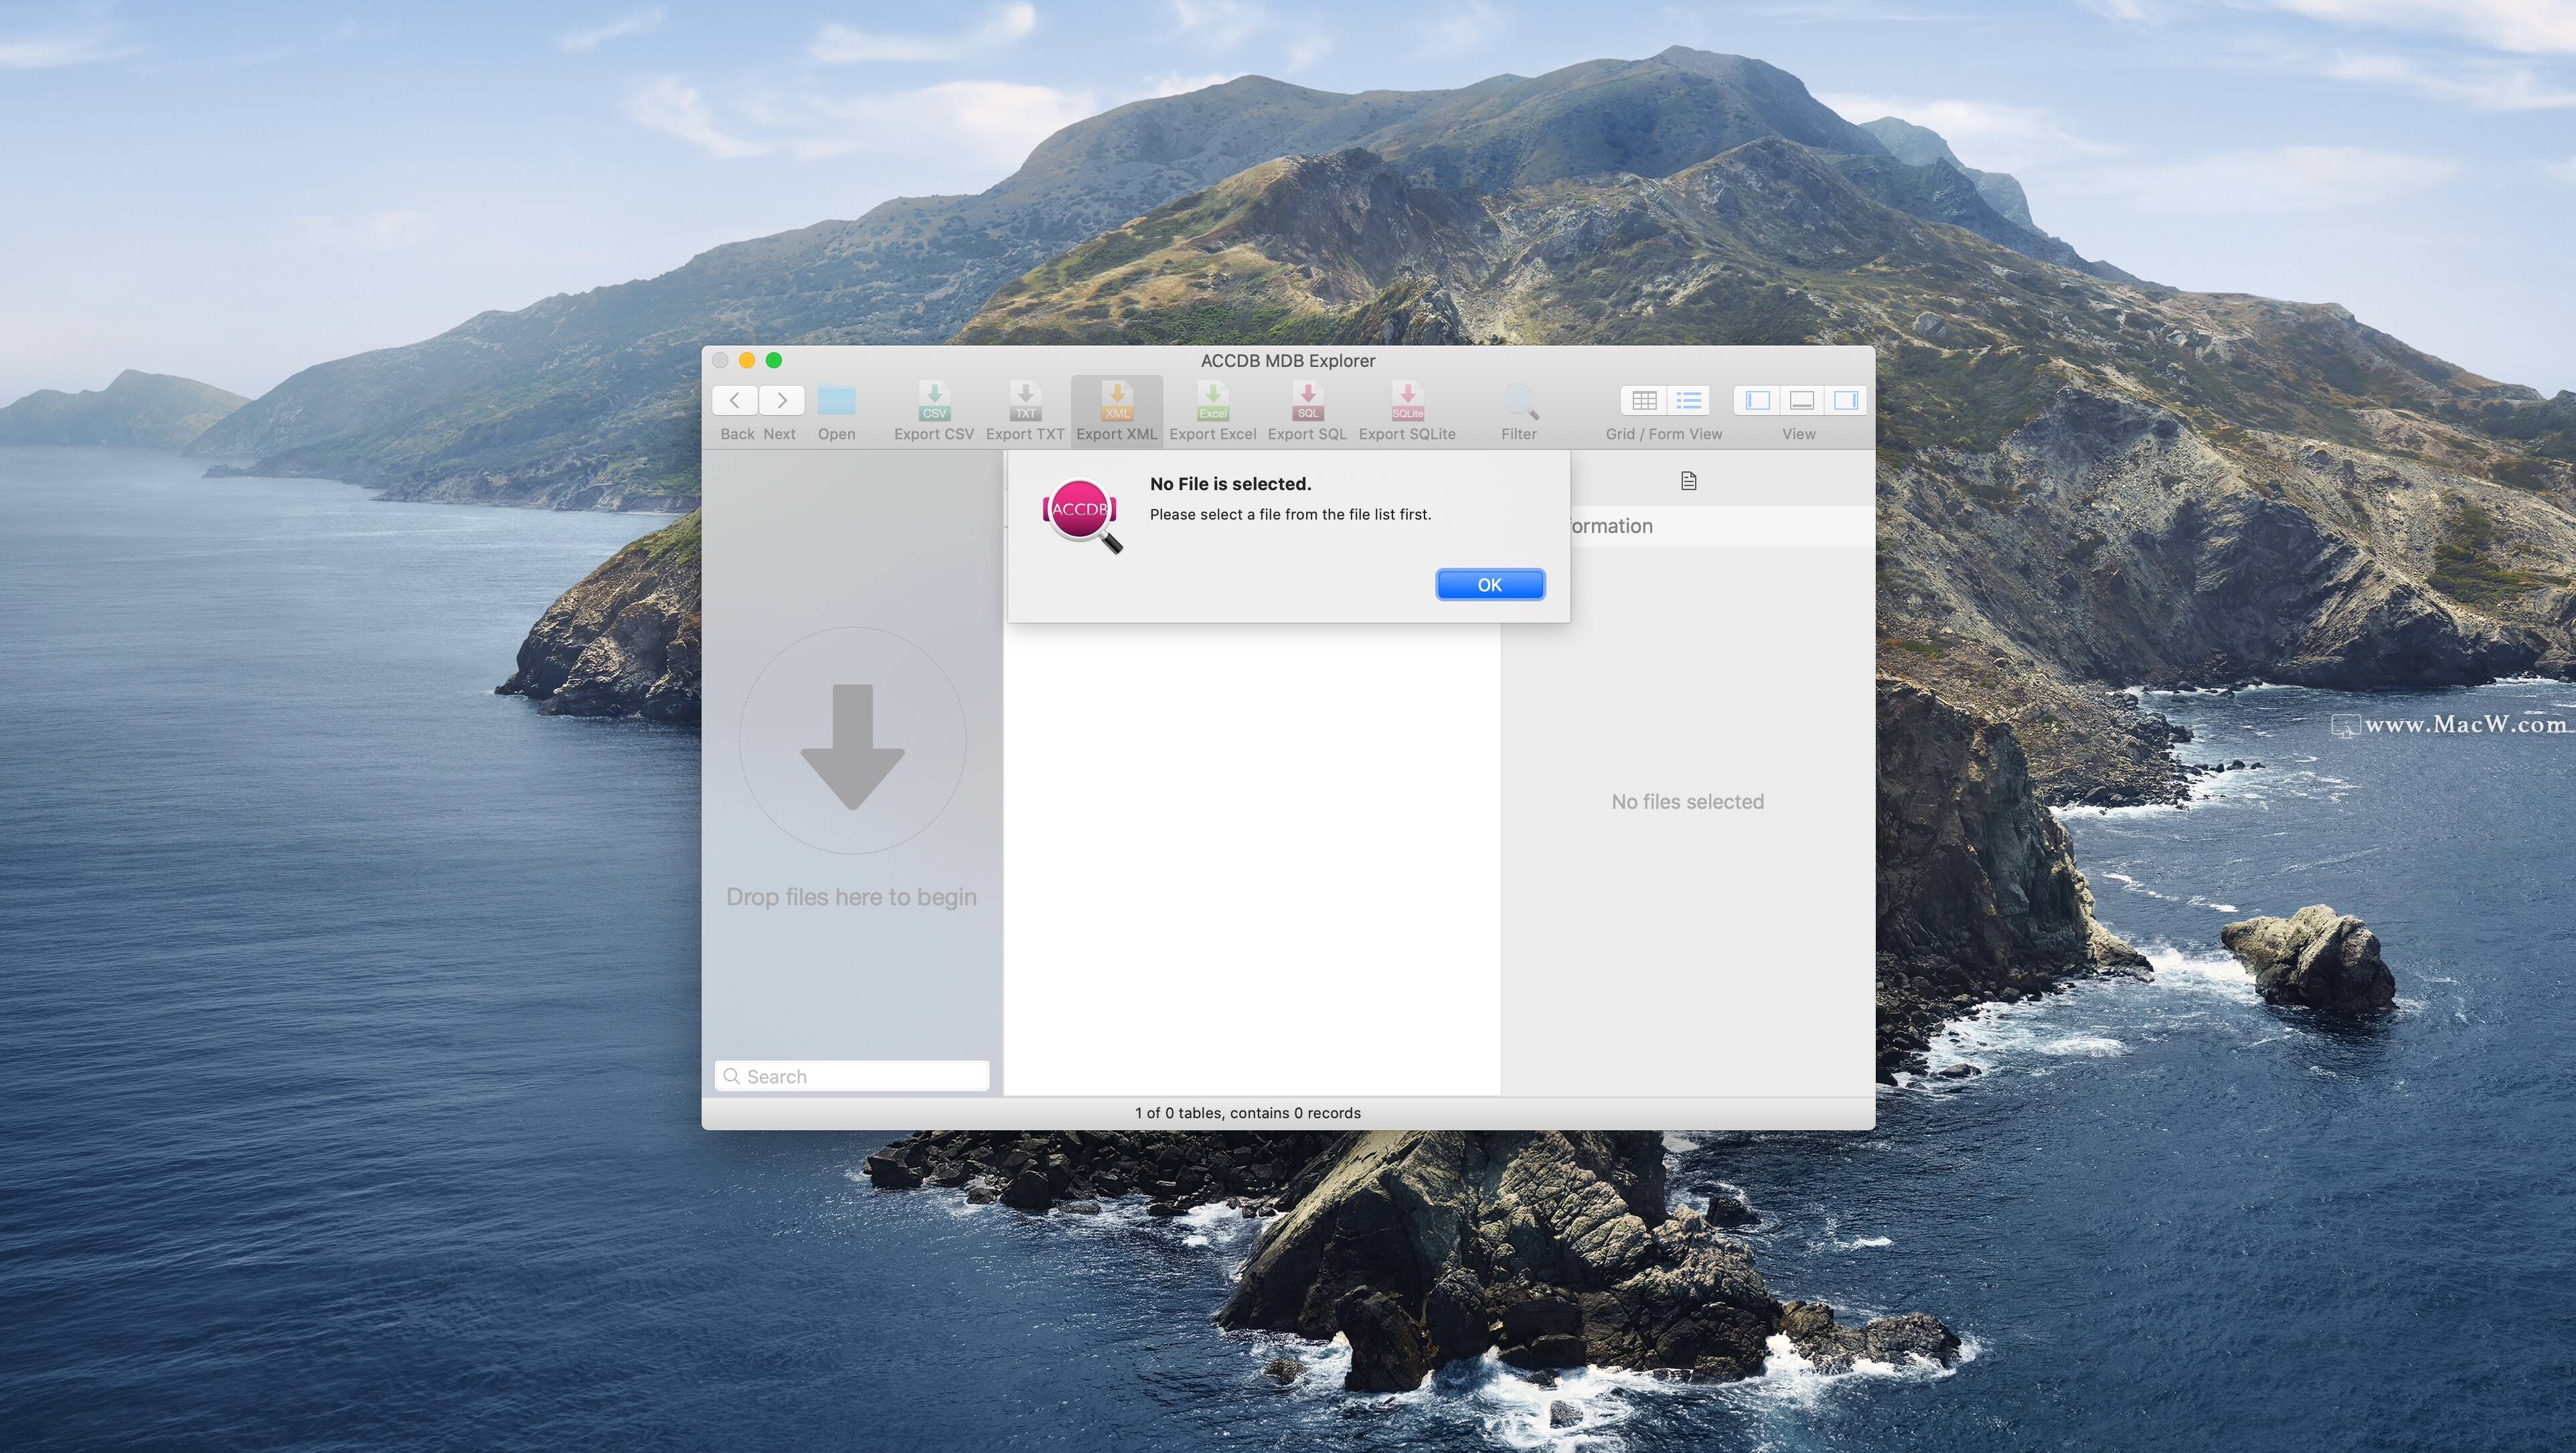Click the Search field in sidebar
Viewport: 2576px width, 1453px height.
pos(852,1076)
